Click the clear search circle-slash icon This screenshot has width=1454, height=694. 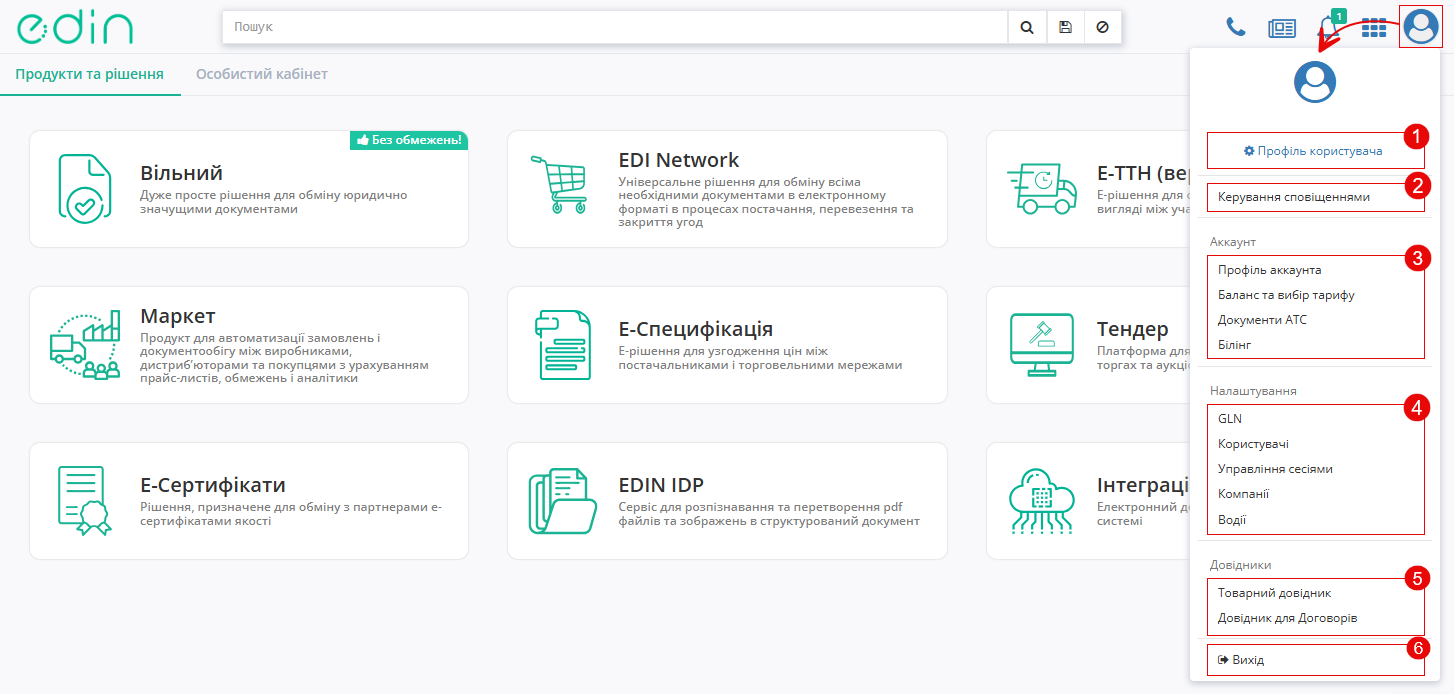coord(1102,28)
